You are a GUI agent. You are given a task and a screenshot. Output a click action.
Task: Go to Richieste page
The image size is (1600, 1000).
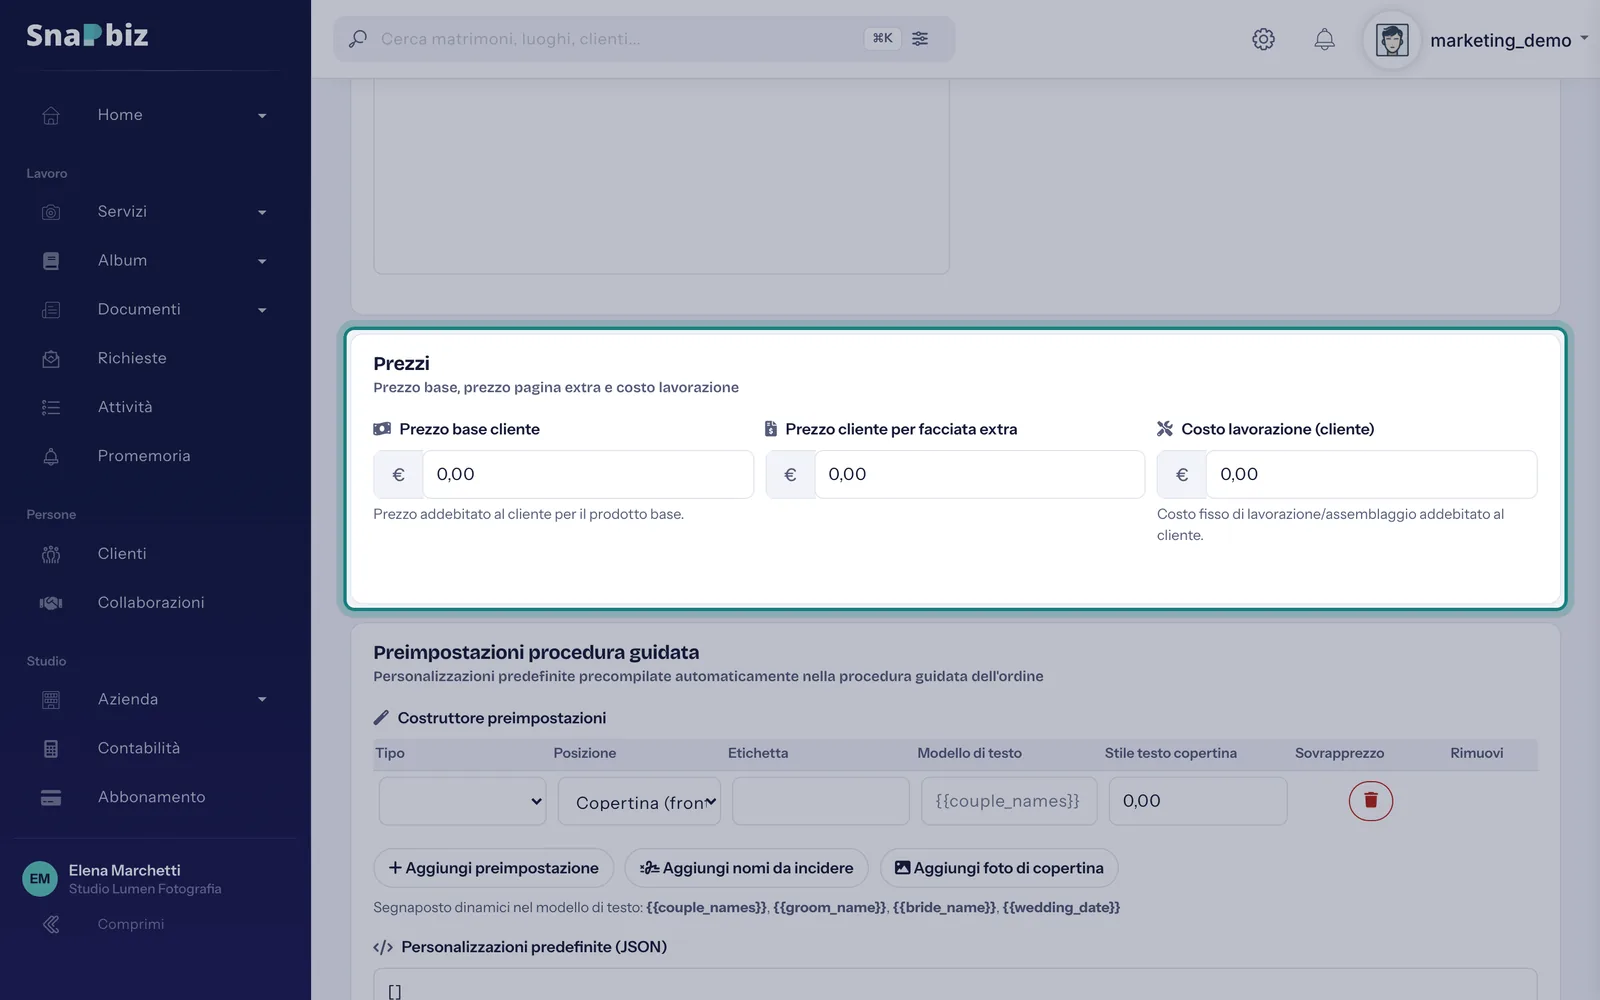(132, 358)
